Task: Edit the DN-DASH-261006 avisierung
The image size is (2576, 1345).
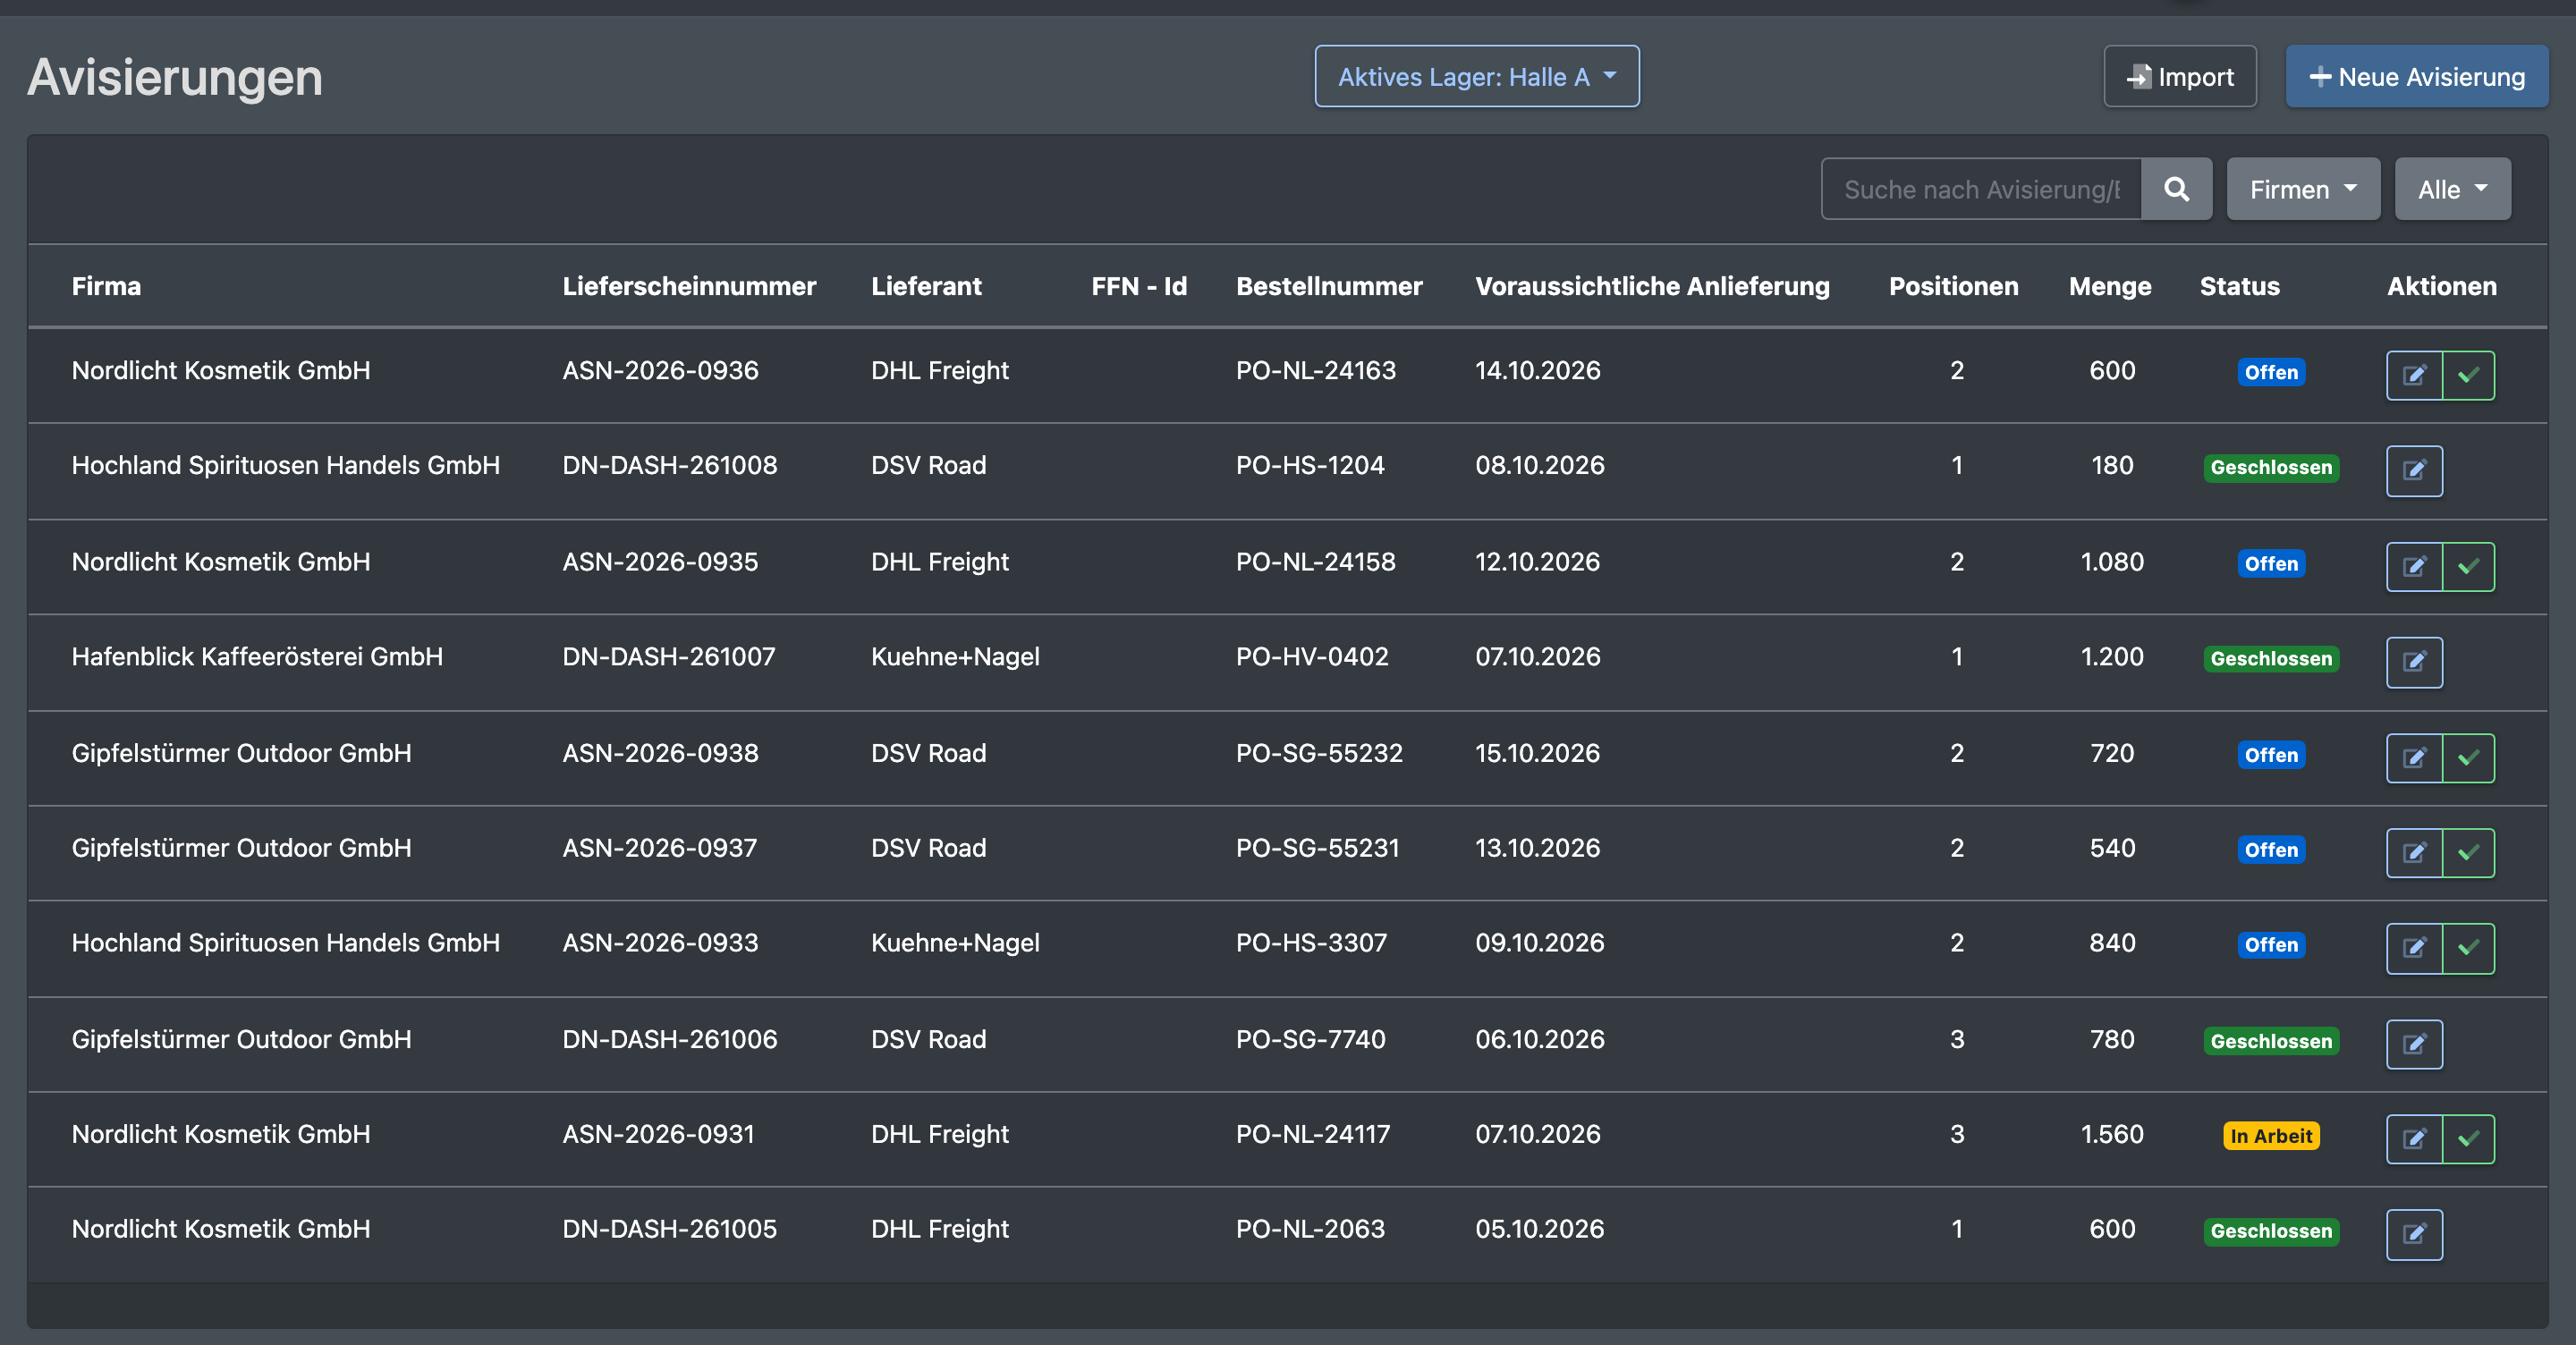Action: pos(2414,1044)
